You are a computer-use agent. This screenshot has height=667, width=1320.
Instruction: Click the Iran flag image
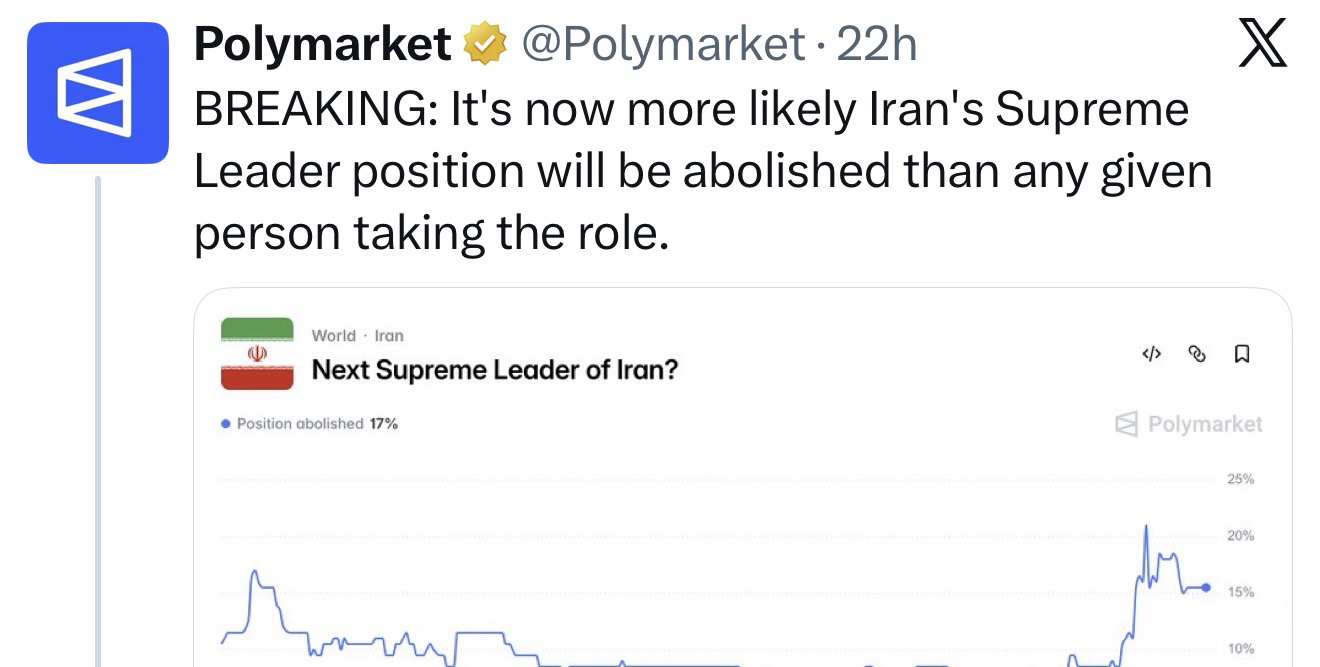(257, 353)
